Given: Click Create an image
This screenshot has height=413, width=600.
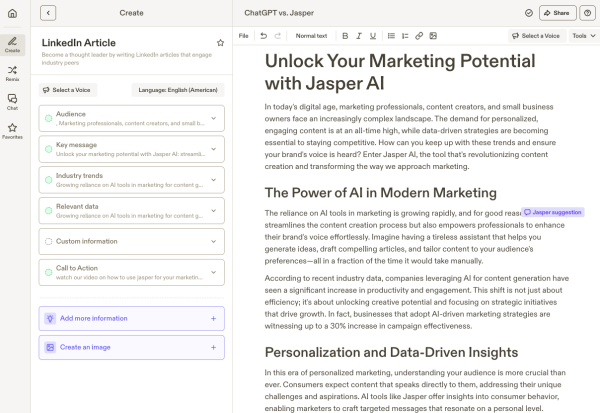Looking at the screenshot, I should [x=132, y=348].
